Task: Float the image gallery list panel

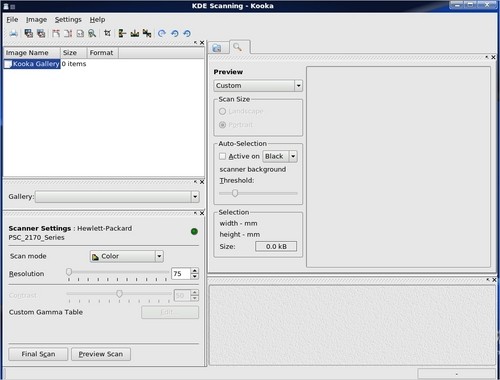Action: [x=196, y=43]
